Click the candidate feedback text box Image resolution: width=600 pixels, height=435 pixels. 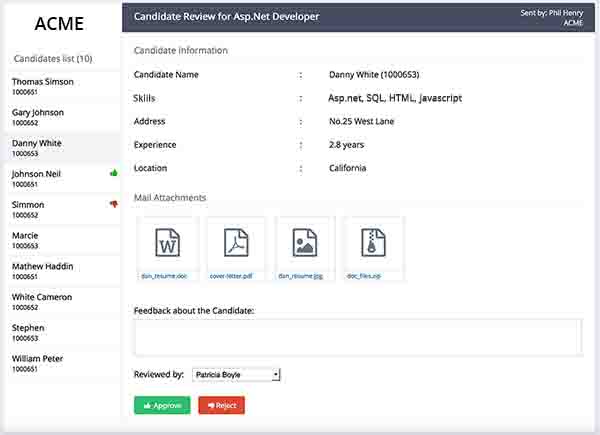pyautogui.click(x=357, y=337)
